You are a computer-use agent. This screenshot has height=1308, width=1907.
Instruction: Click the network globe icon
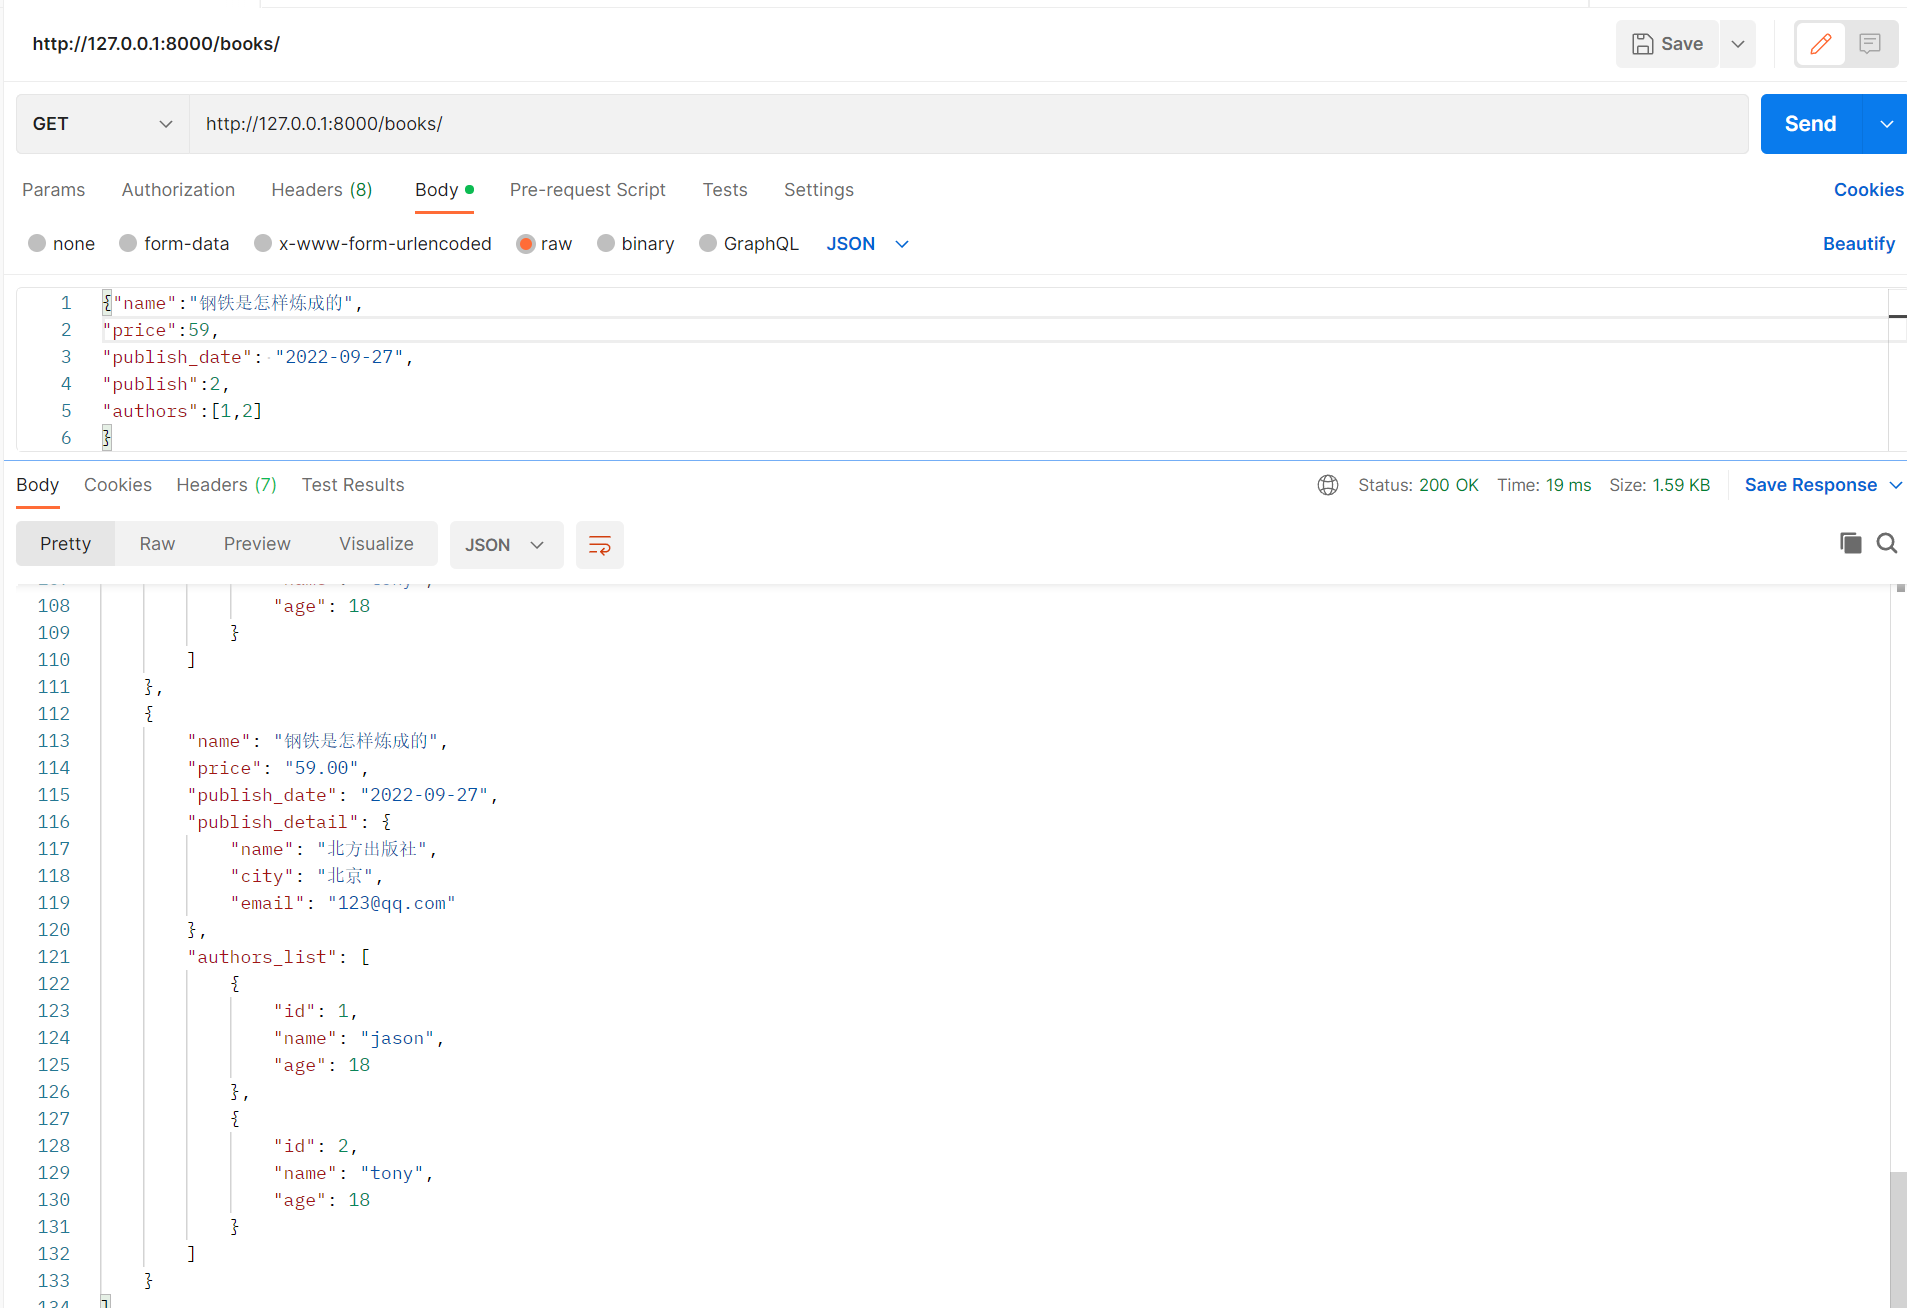(1327, 485)
